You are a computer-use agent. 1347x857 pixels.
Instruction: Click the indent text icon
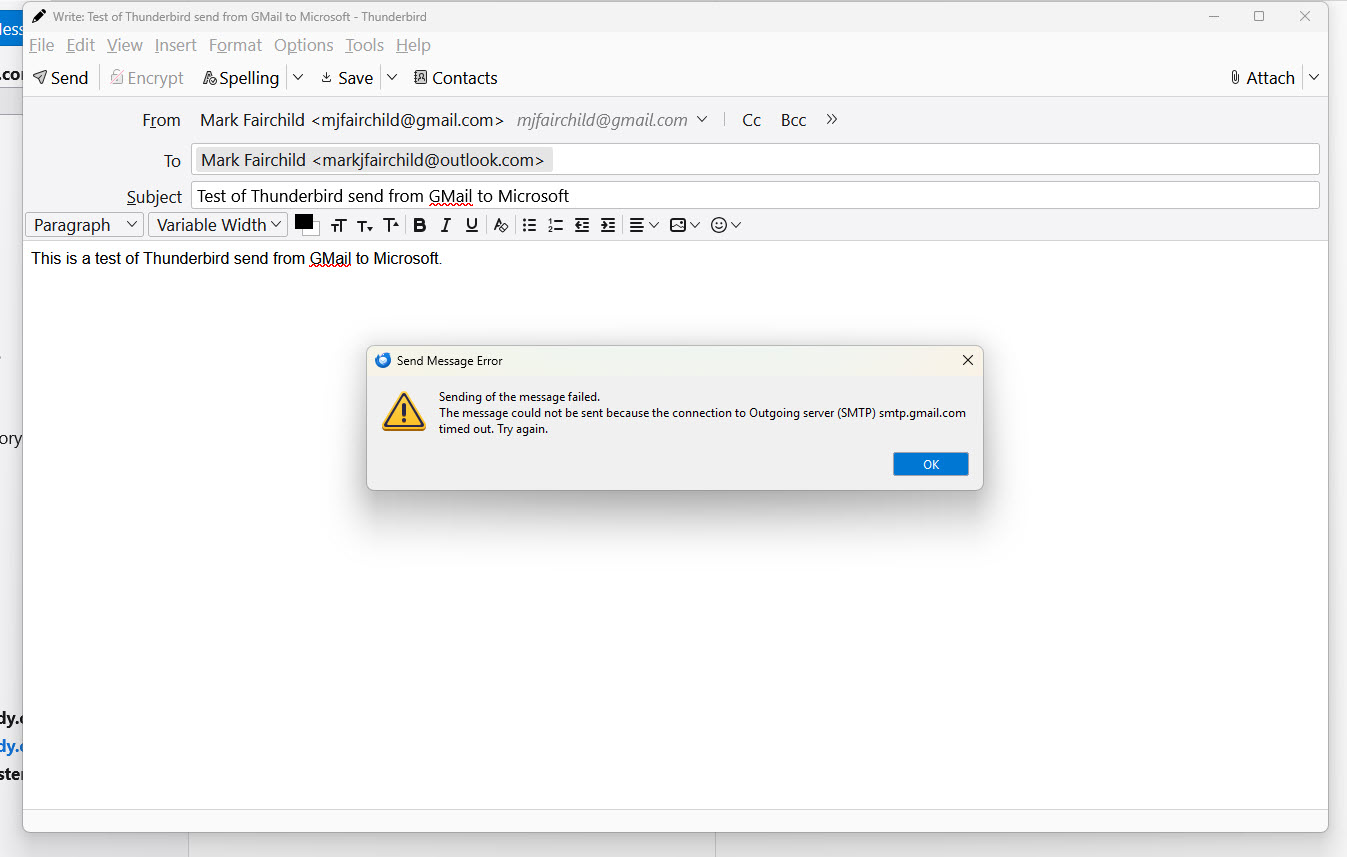tap(608, 225)
